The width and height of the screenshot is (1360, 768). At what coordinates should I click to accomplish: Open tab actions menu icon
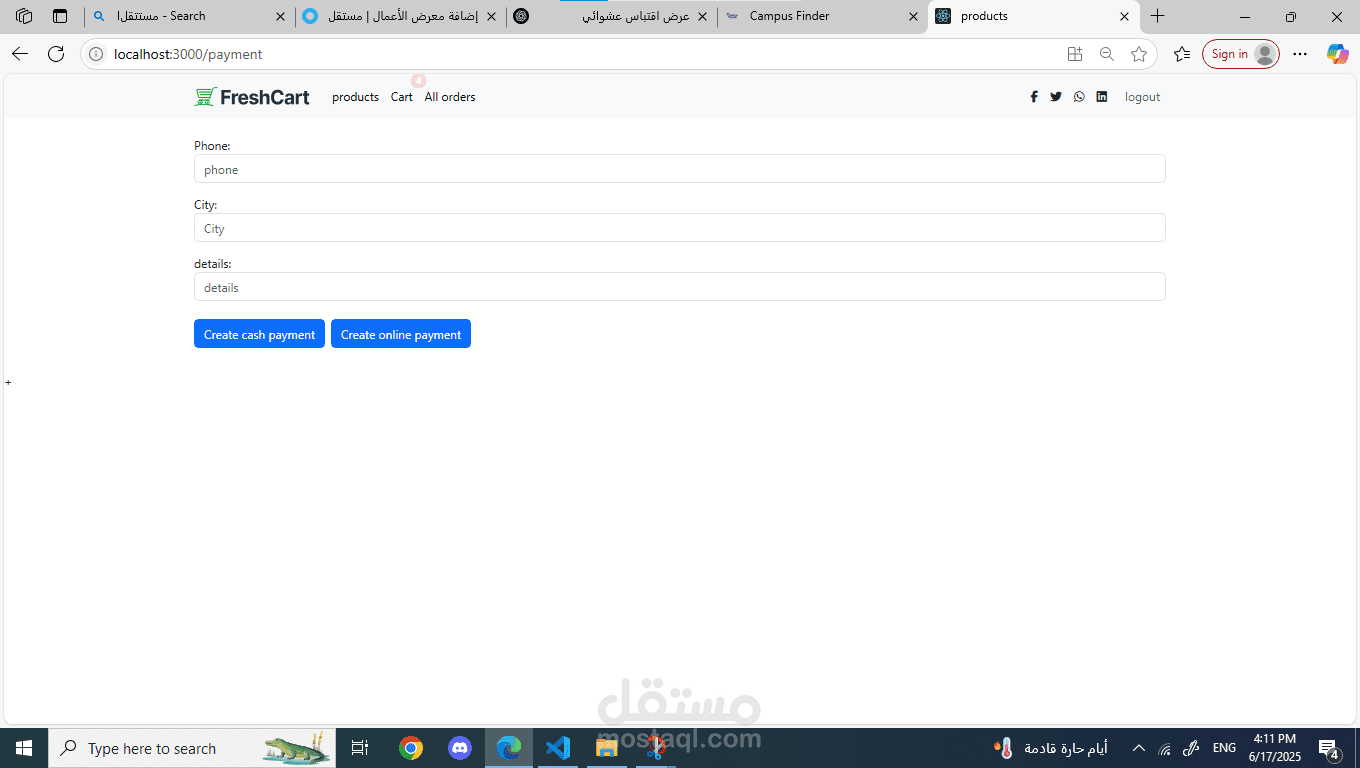[x=60, y=16]
